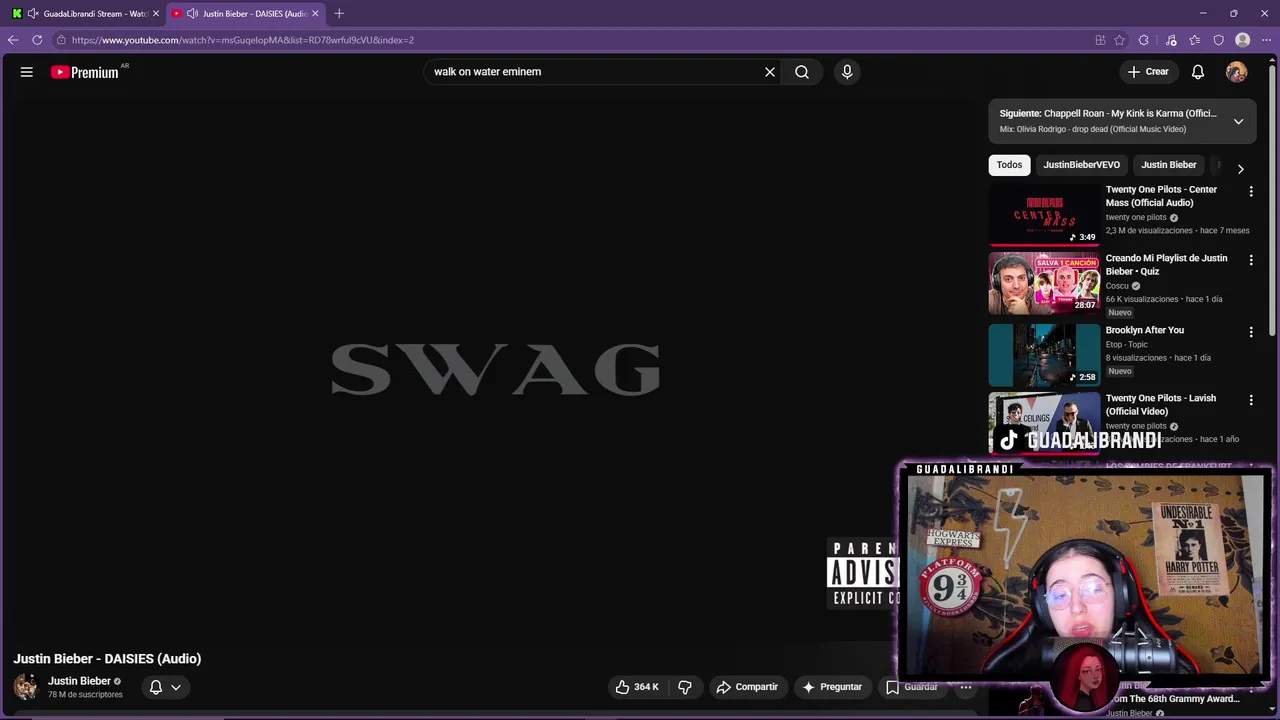Open Justin Bieber channel avatar
The height and width of the screenshot is (720, 1280).
[x=26, y=687]
